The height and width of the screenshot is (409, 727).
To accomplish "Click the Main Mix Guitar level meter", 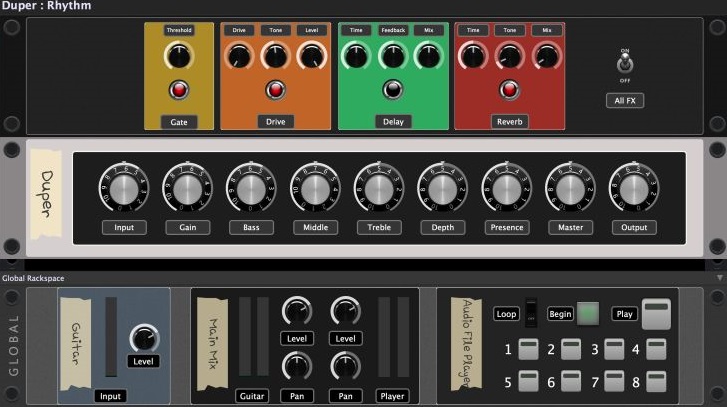I will tap(254, 337).
